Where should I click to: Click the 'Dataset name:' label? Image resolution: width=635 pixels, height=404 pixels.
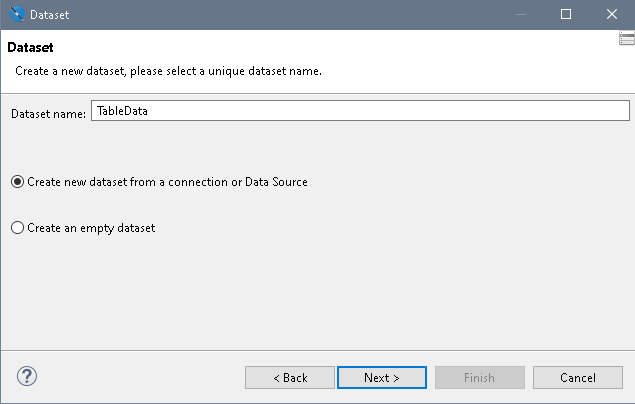(x=48, y=114)
